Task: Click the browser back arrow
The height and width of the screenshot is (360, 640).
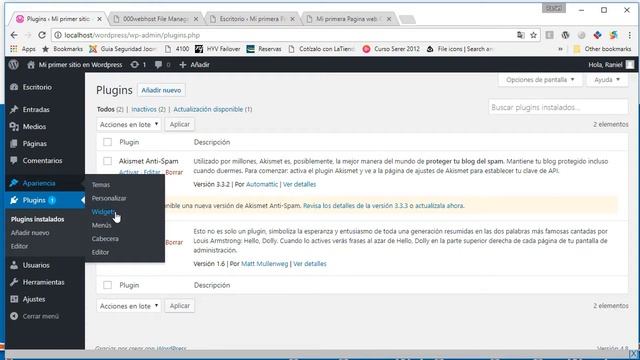Action: pos(14,35)
